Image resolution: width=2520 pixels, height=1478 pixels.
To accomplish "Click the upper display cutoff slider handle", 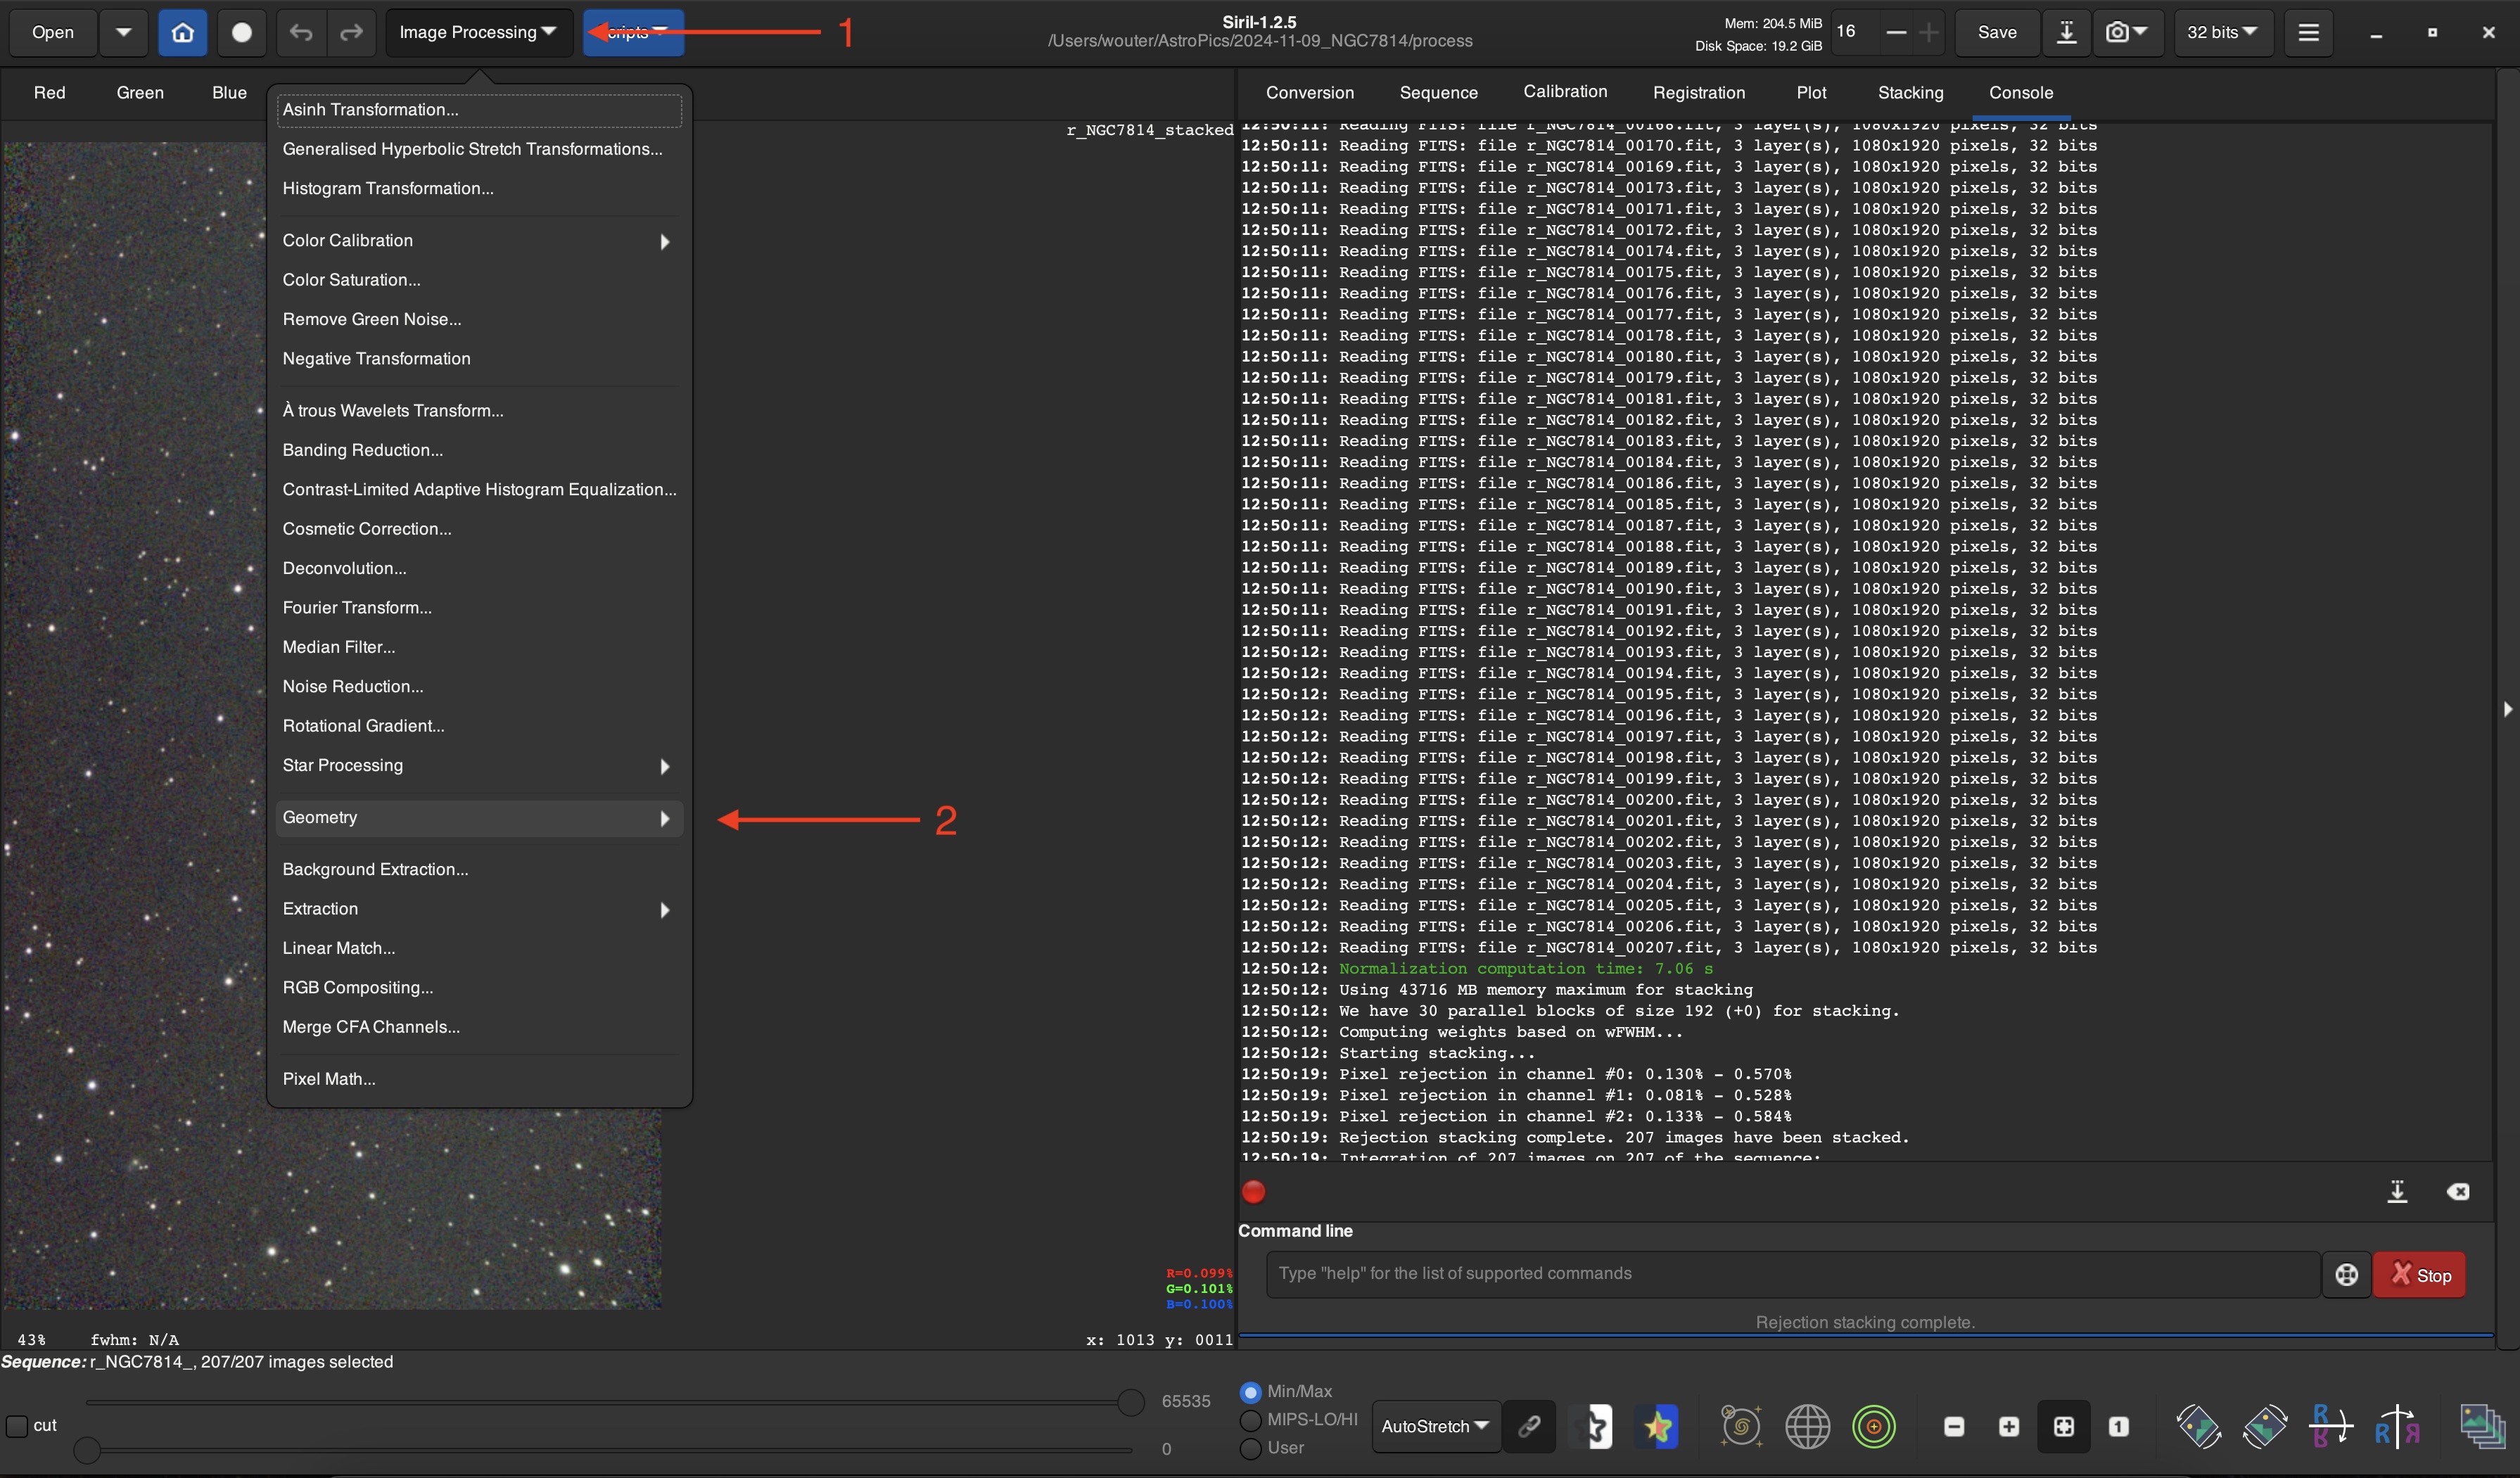I will click(1130, 1402).
